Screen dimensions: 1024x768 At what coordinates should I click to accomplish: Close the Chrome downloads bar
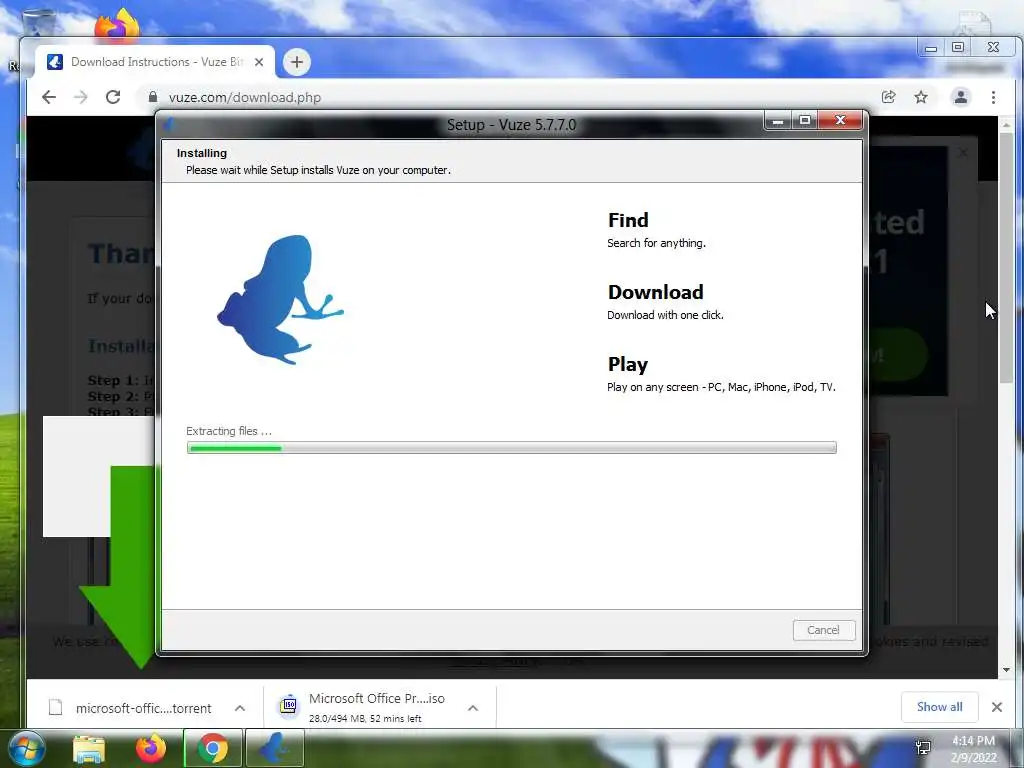coord(997,707)
